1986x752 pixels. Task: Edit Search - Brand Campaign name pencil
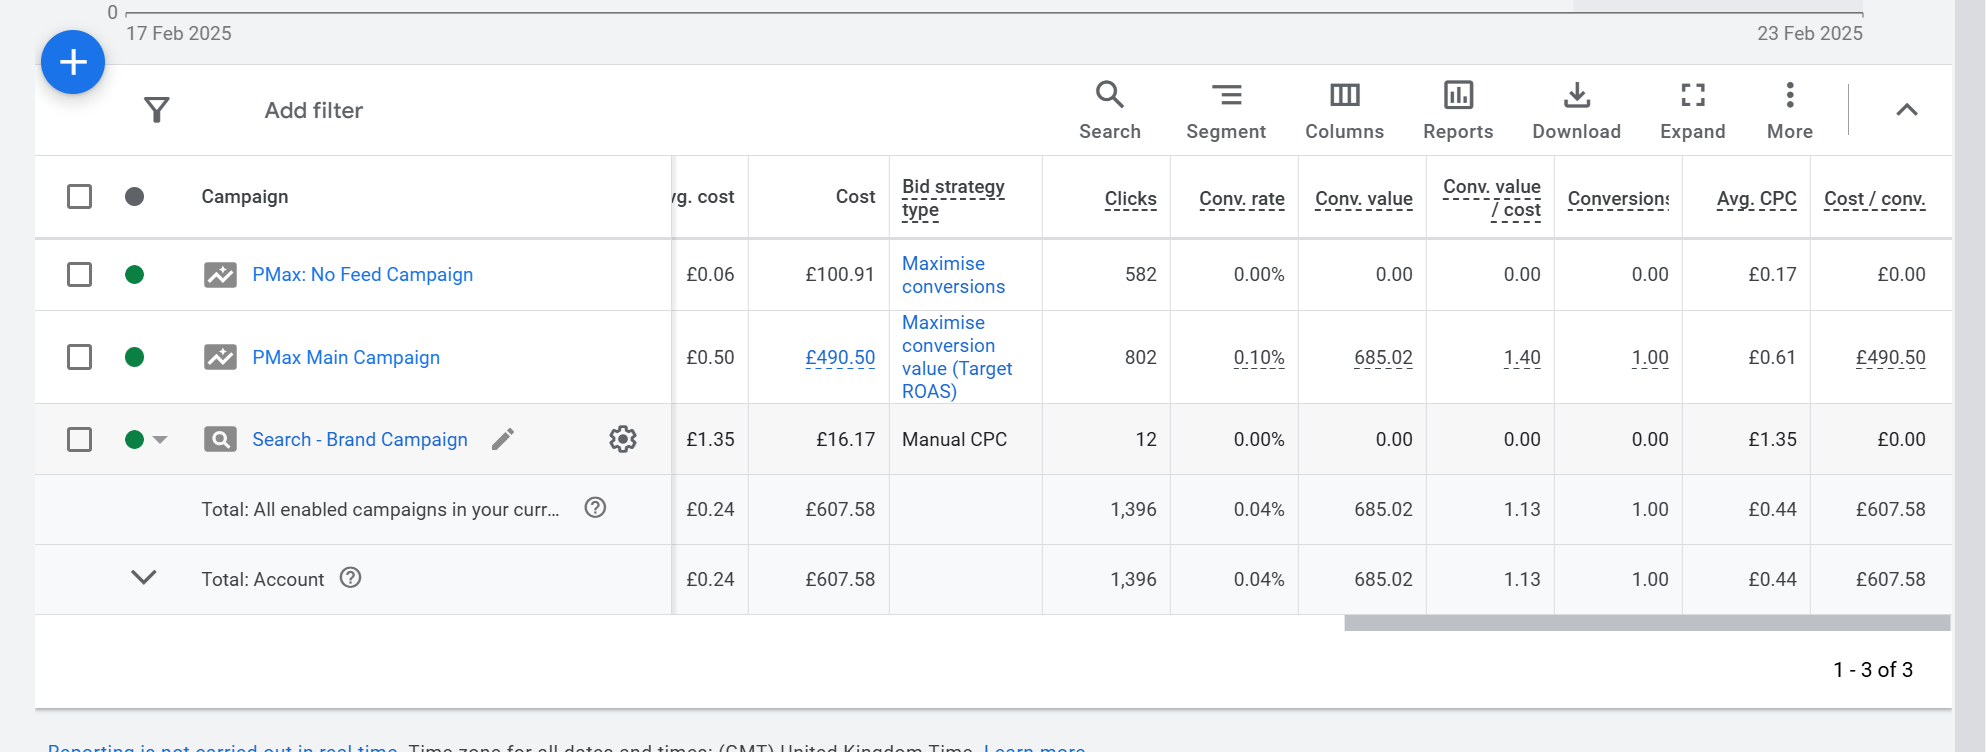click(503, 439)
